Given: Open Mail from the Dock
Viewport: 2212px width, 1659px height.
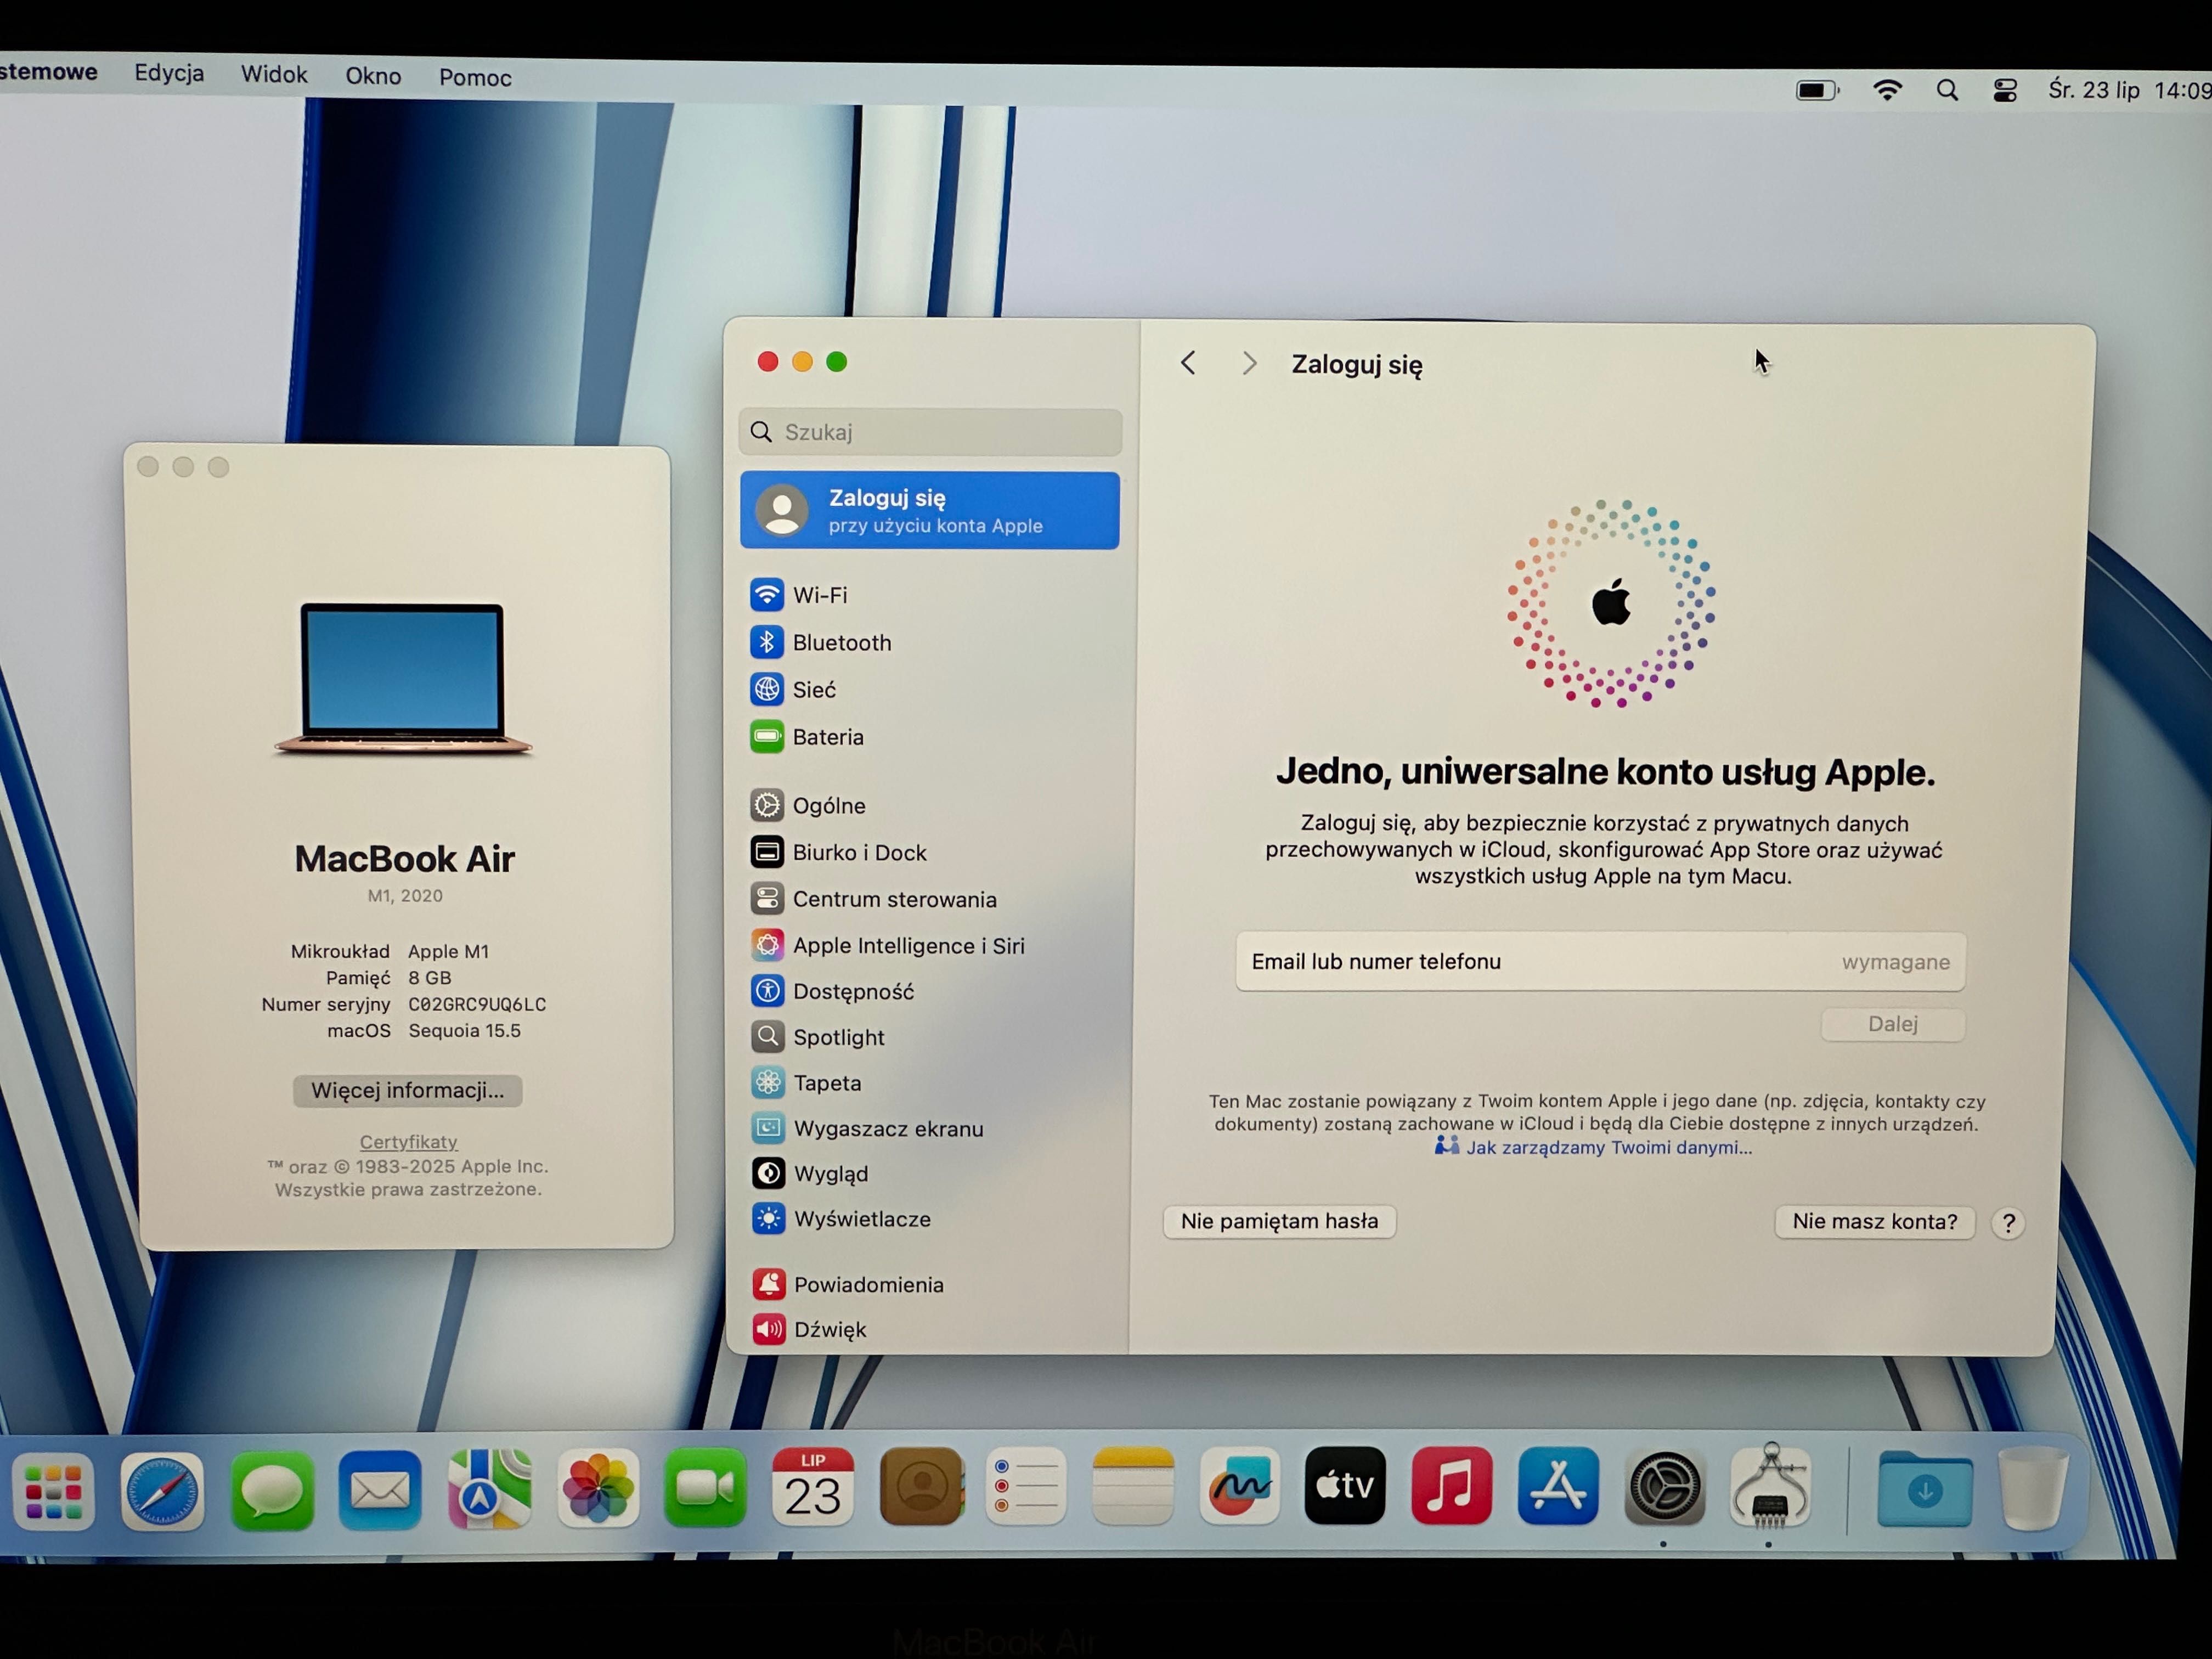Looking at the screenshot, I should 380,1490.
